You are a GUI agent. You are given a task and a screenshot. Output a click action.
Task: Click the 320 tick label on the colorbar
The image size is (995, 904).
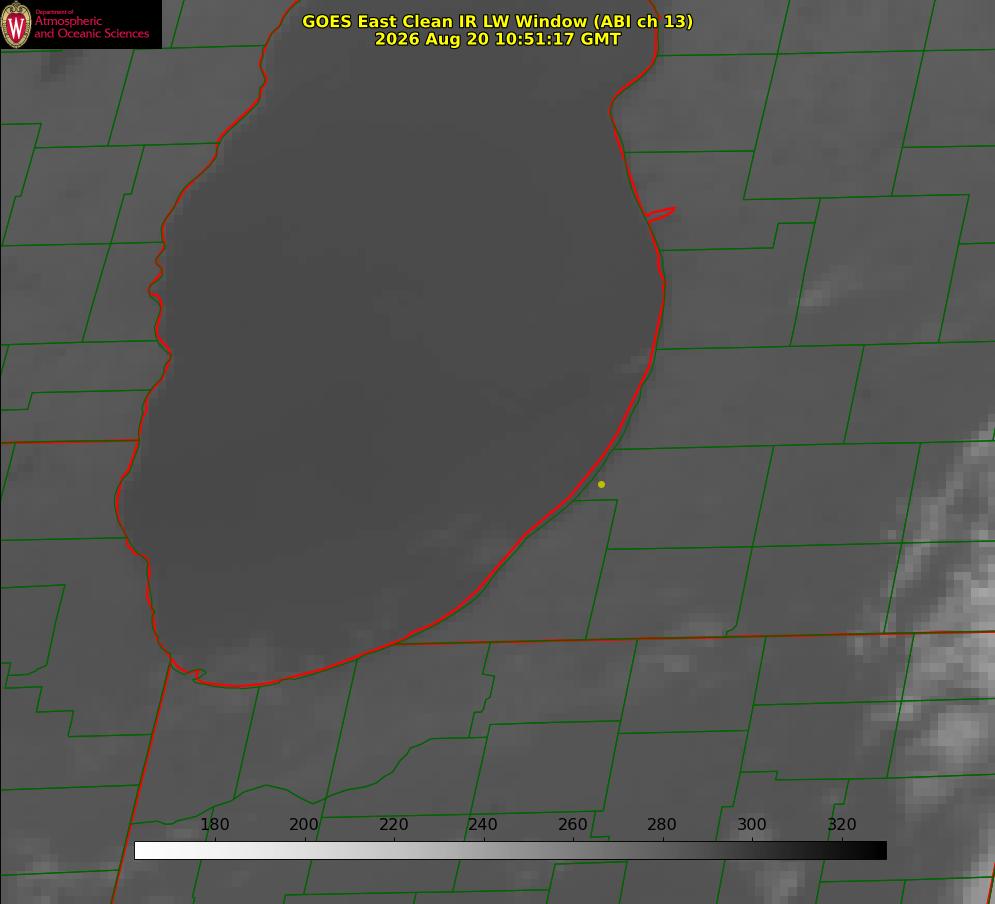click(842, 824)
